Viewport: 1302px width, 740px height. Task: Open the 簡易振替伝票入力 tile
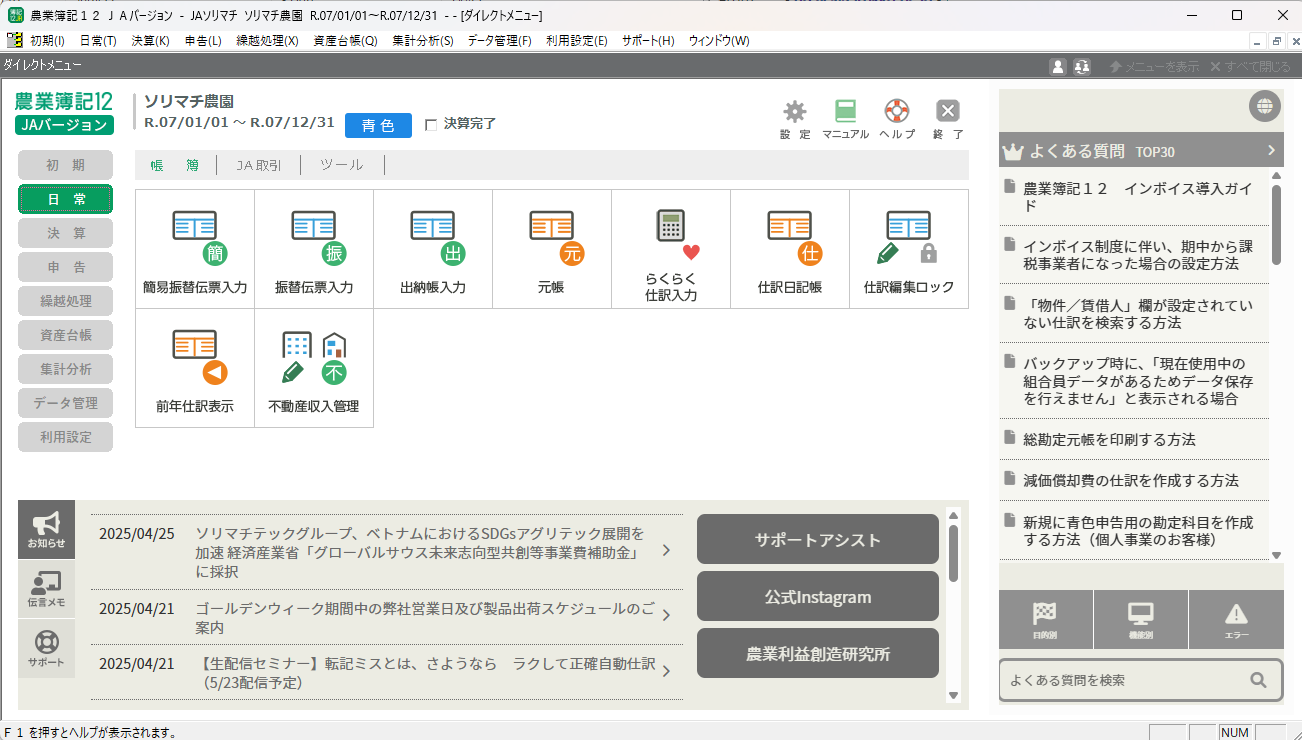pyautogui.click(x=195, y=249)
